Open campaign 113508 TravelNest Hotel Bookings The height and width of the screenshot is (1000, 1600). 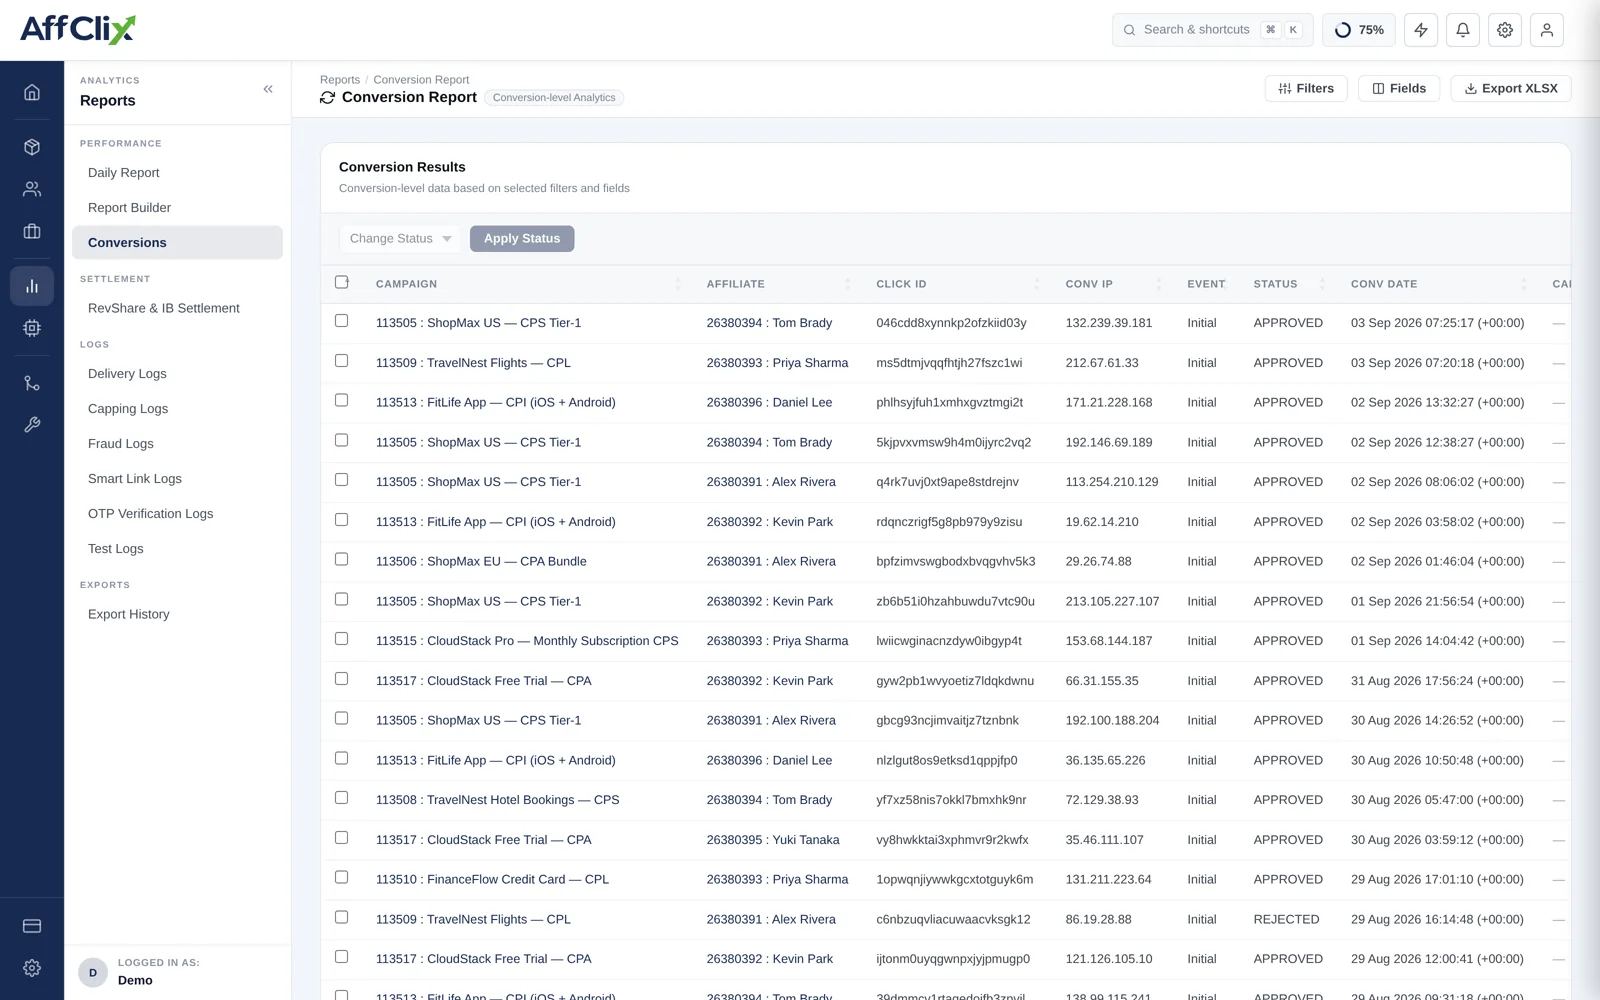point(498,800)
